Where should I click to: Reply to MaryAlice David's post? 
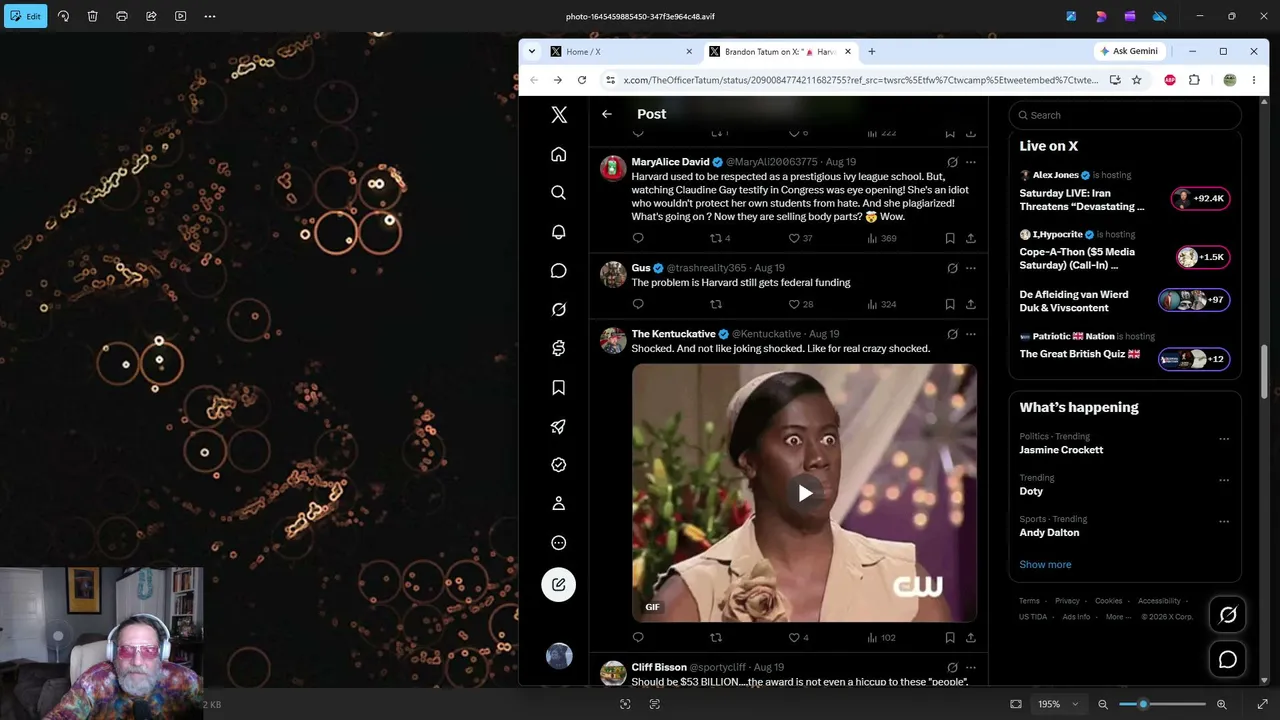click(638, 238)
